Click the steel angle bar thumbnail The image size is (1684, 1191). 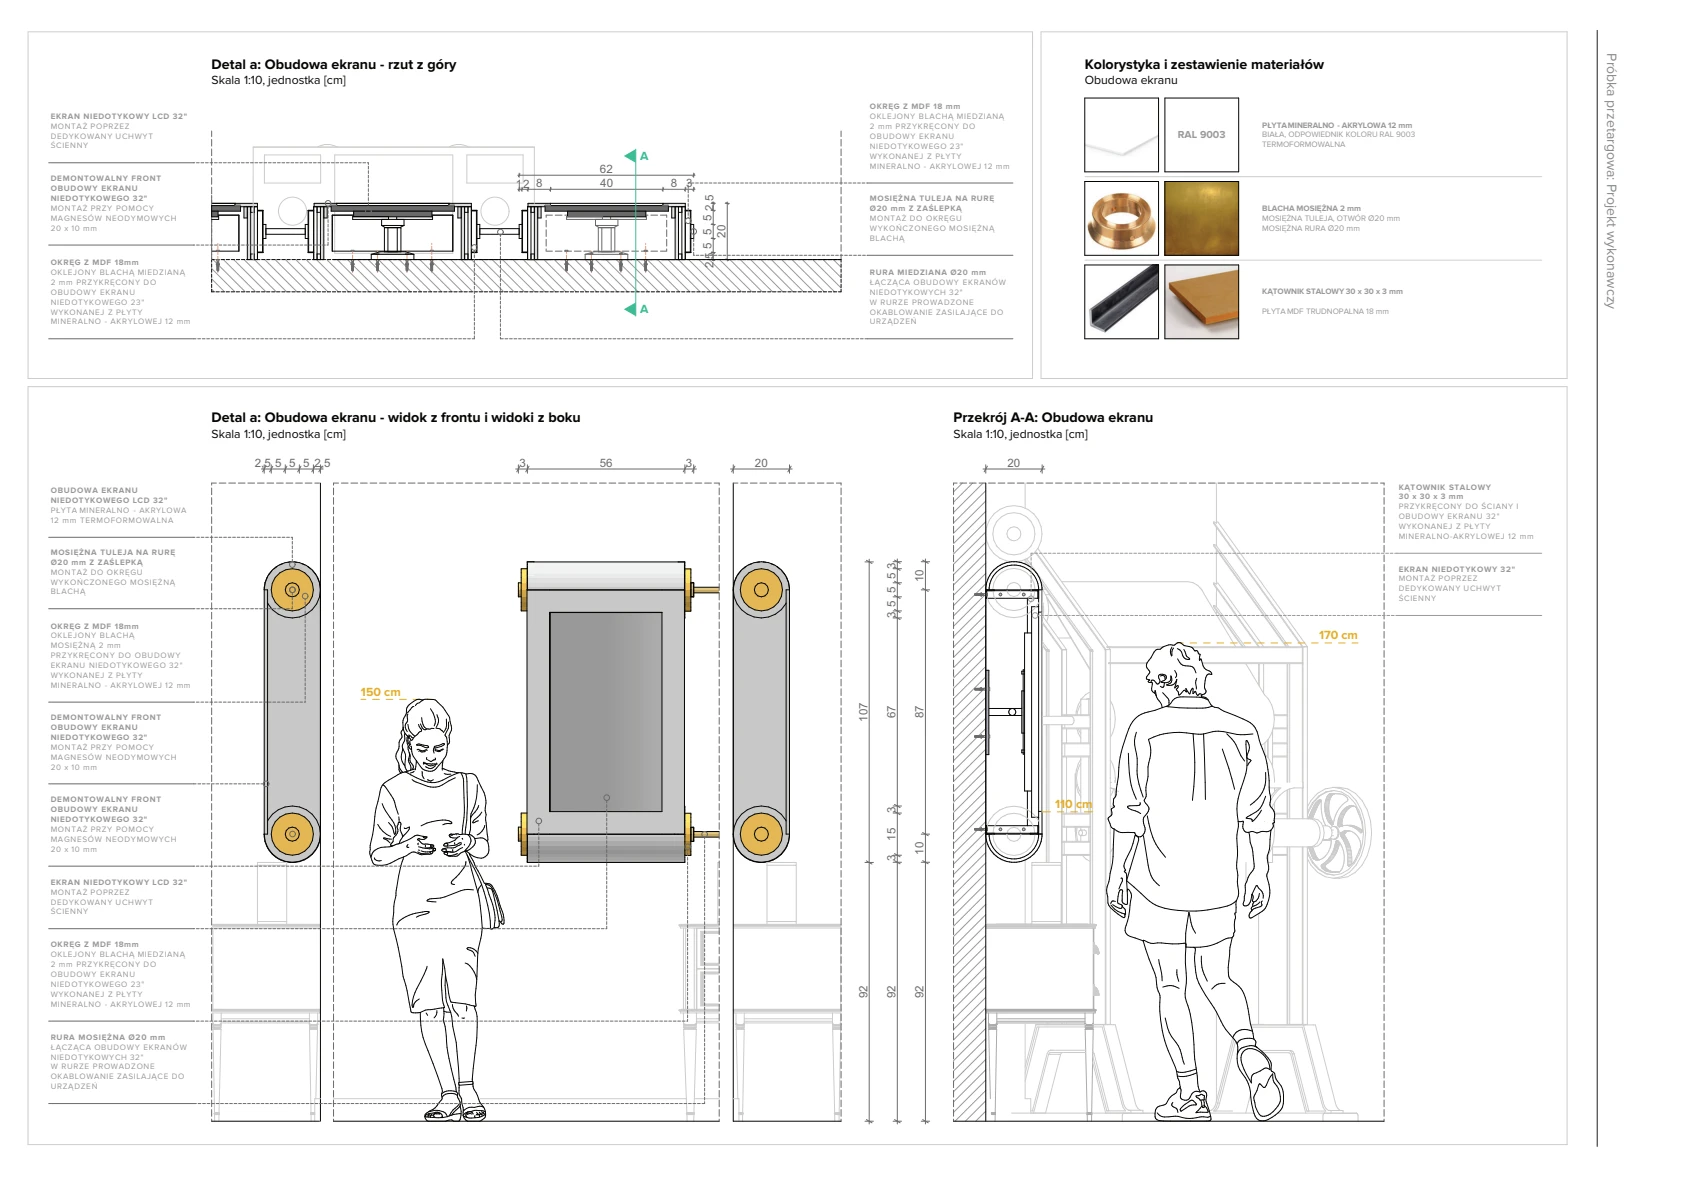[1121, 301]
